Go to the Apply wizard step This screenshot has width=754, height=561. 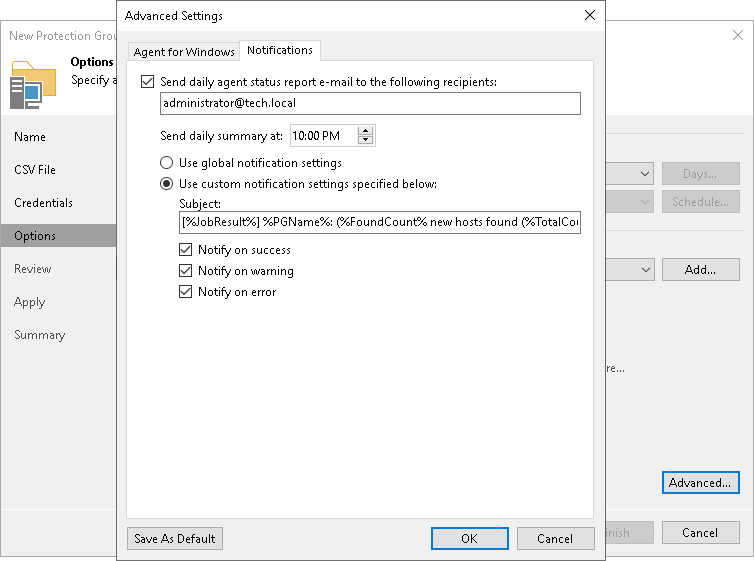tap(29, 302)
